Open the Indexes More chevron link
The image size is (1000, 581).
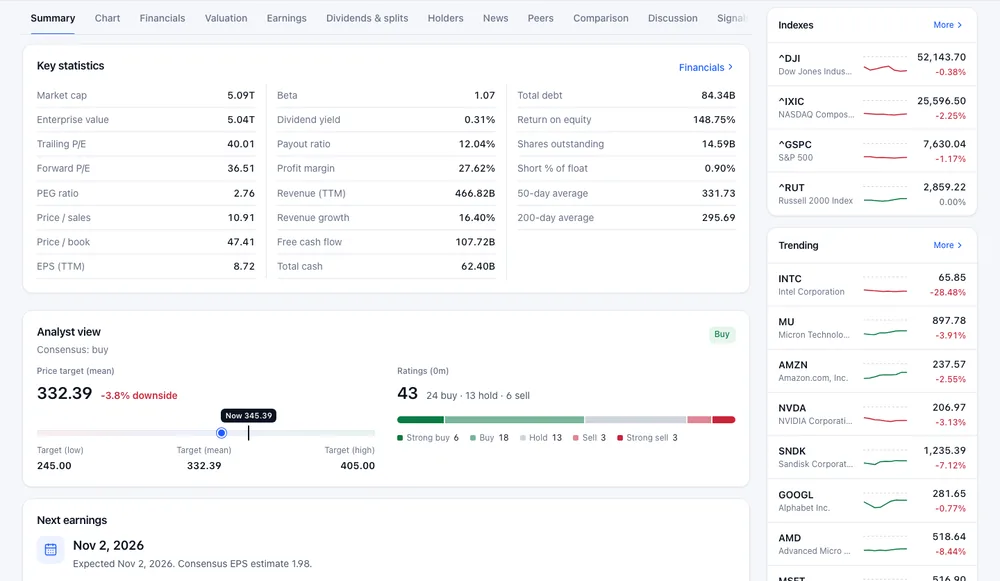click(x=948, y=25)
